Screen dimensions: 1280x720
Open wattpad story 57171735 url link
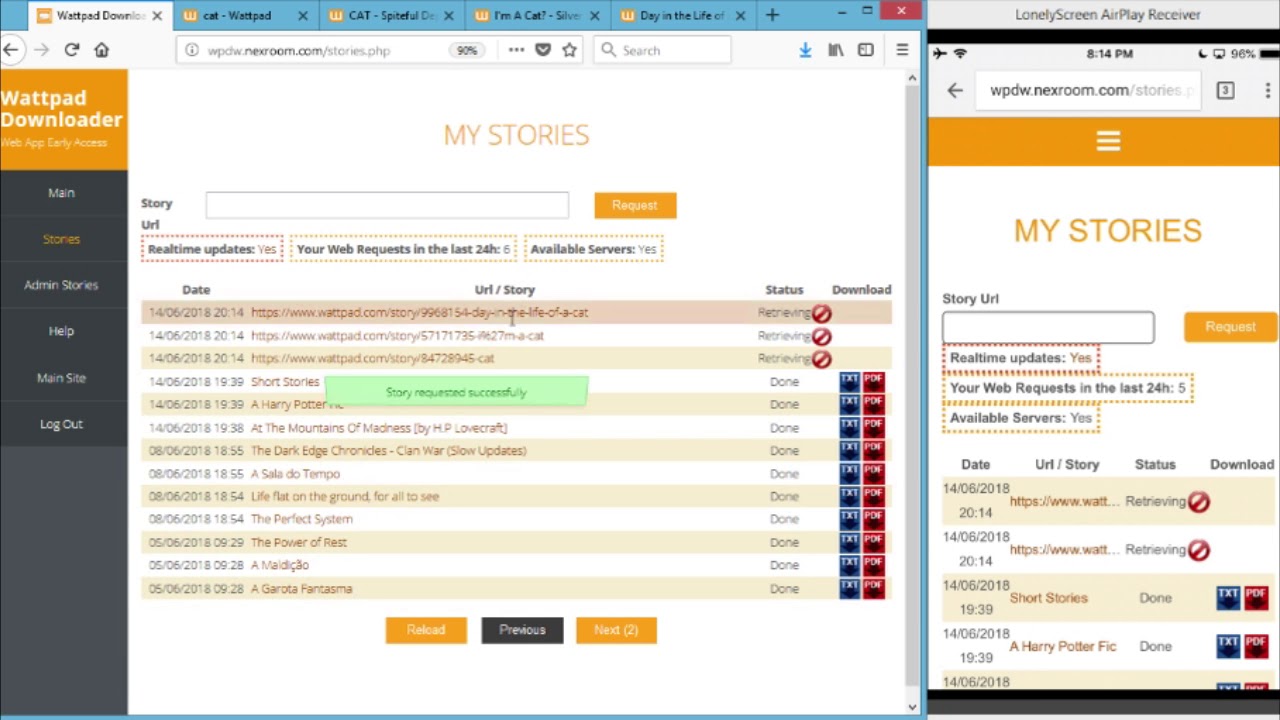397,336
